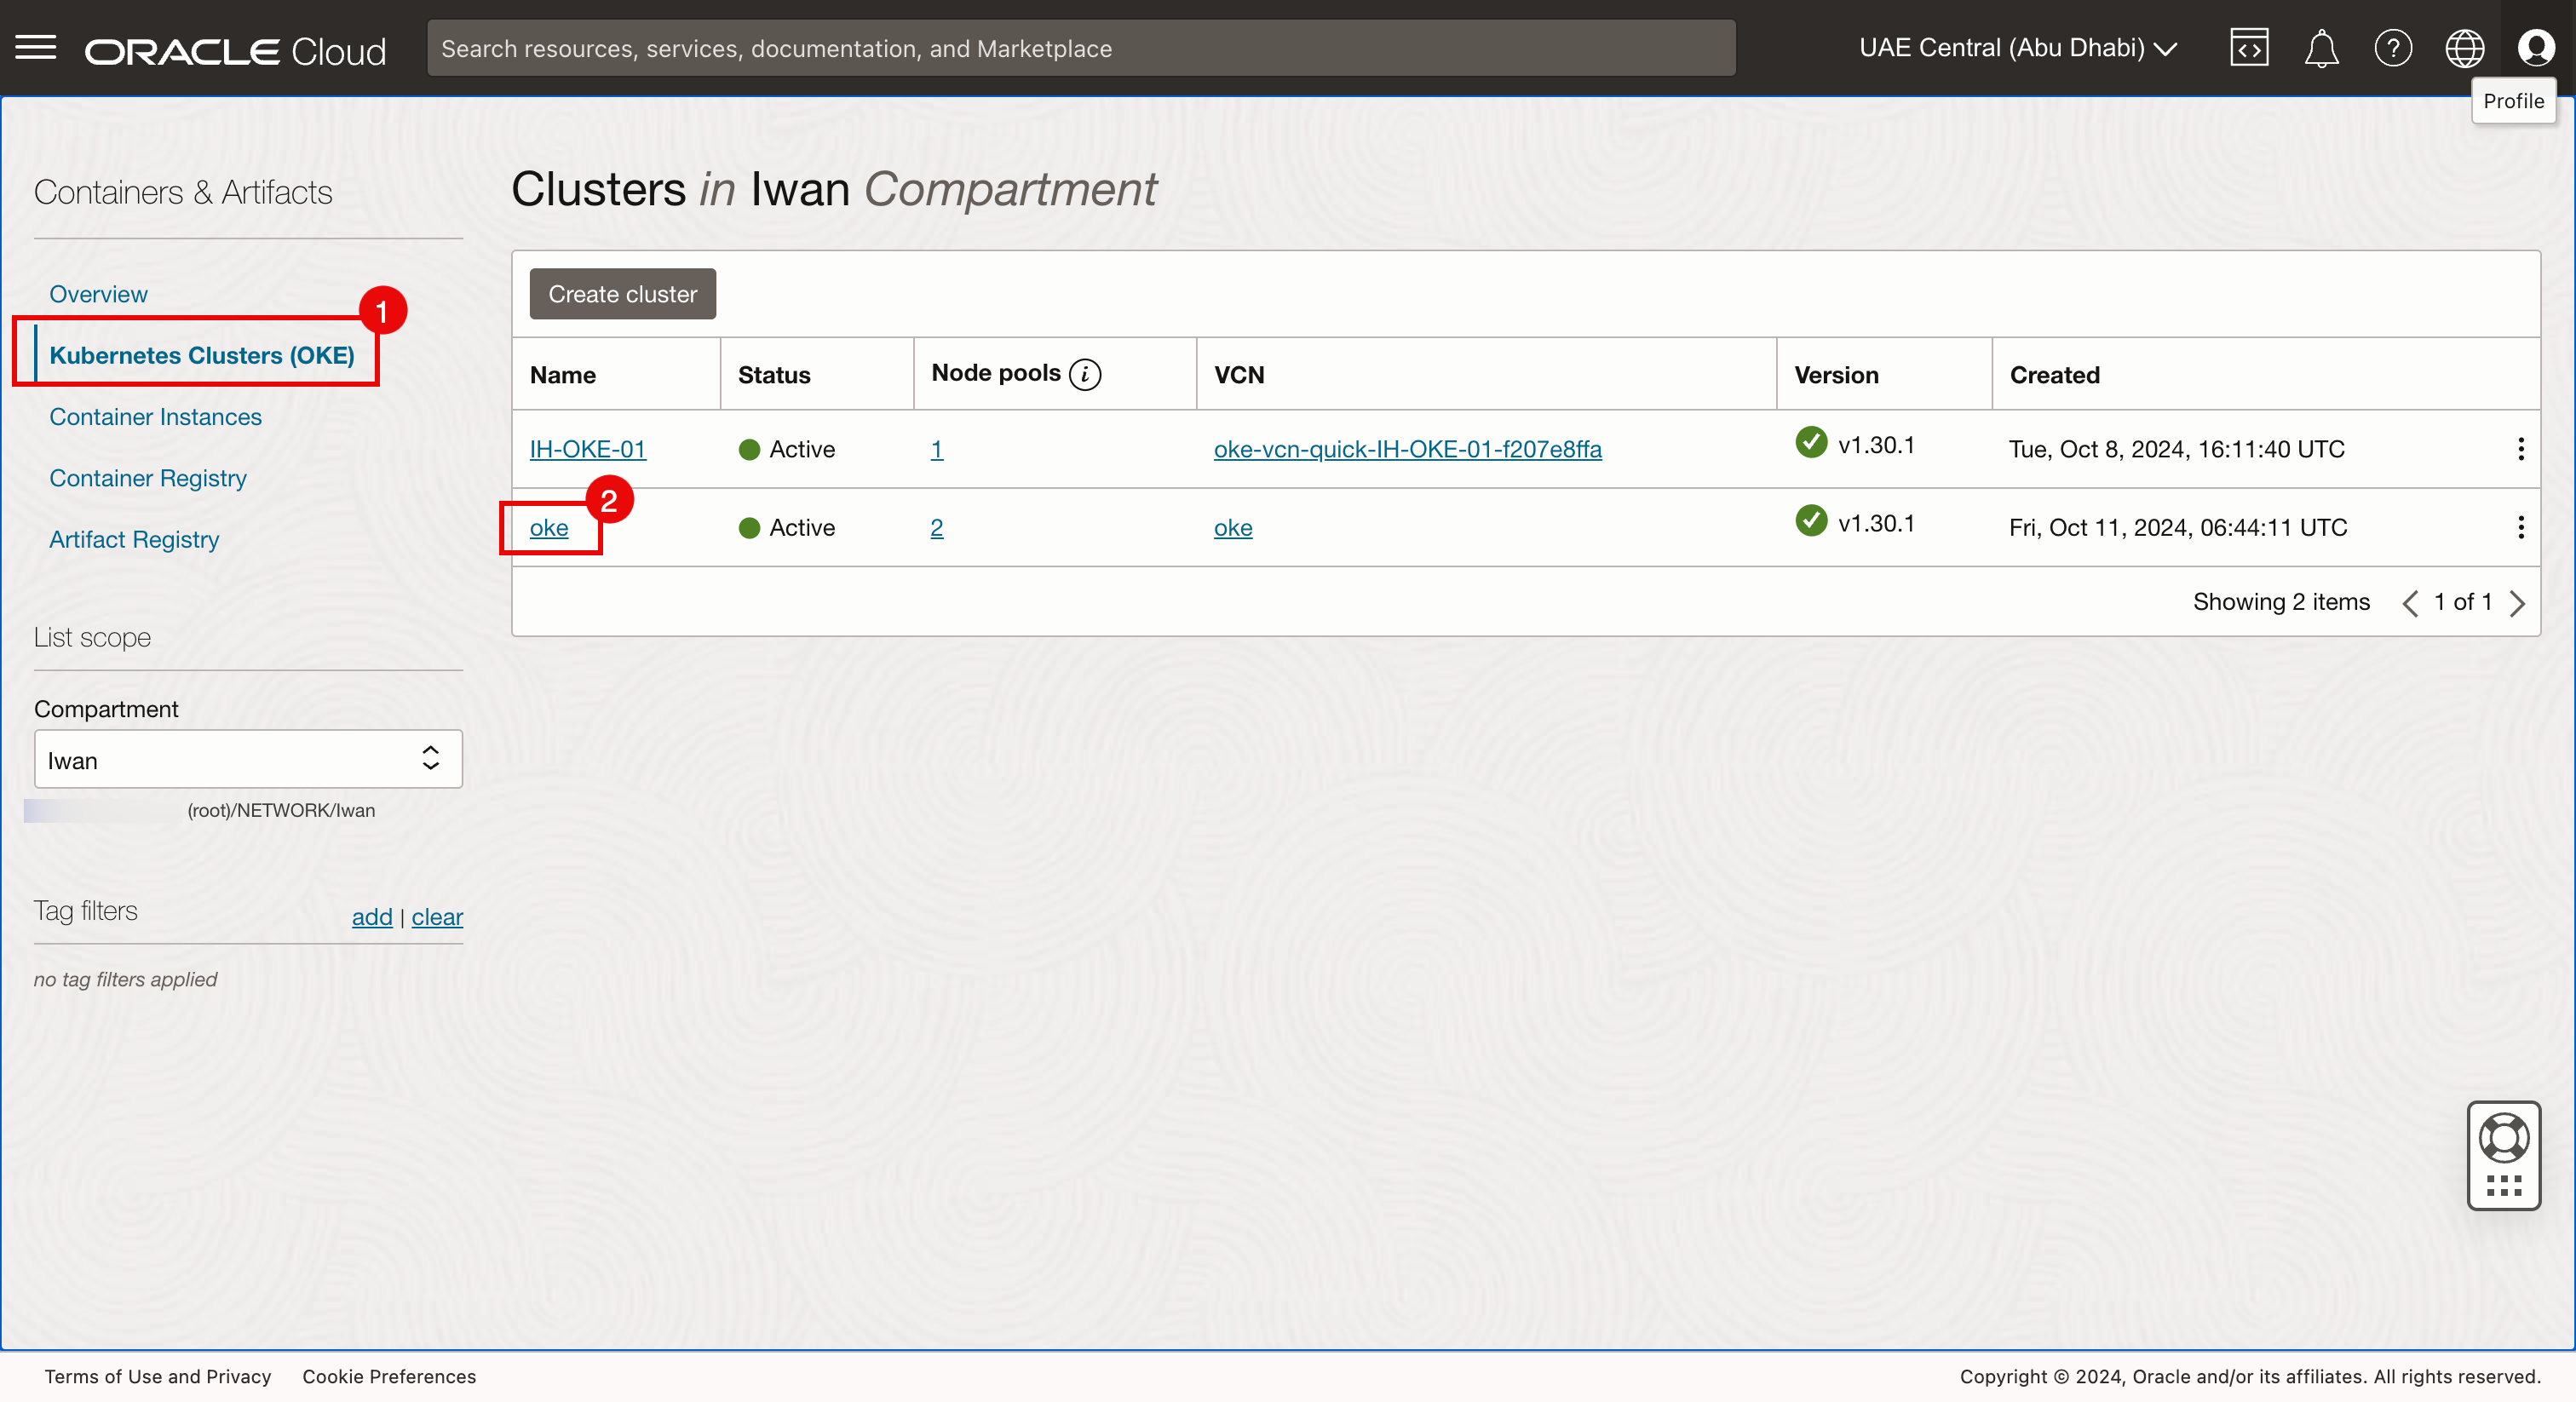Open the Compartment Iwan dropdown
Viewport: 2576px width, 1402px height.
click(x=248, y=760)
